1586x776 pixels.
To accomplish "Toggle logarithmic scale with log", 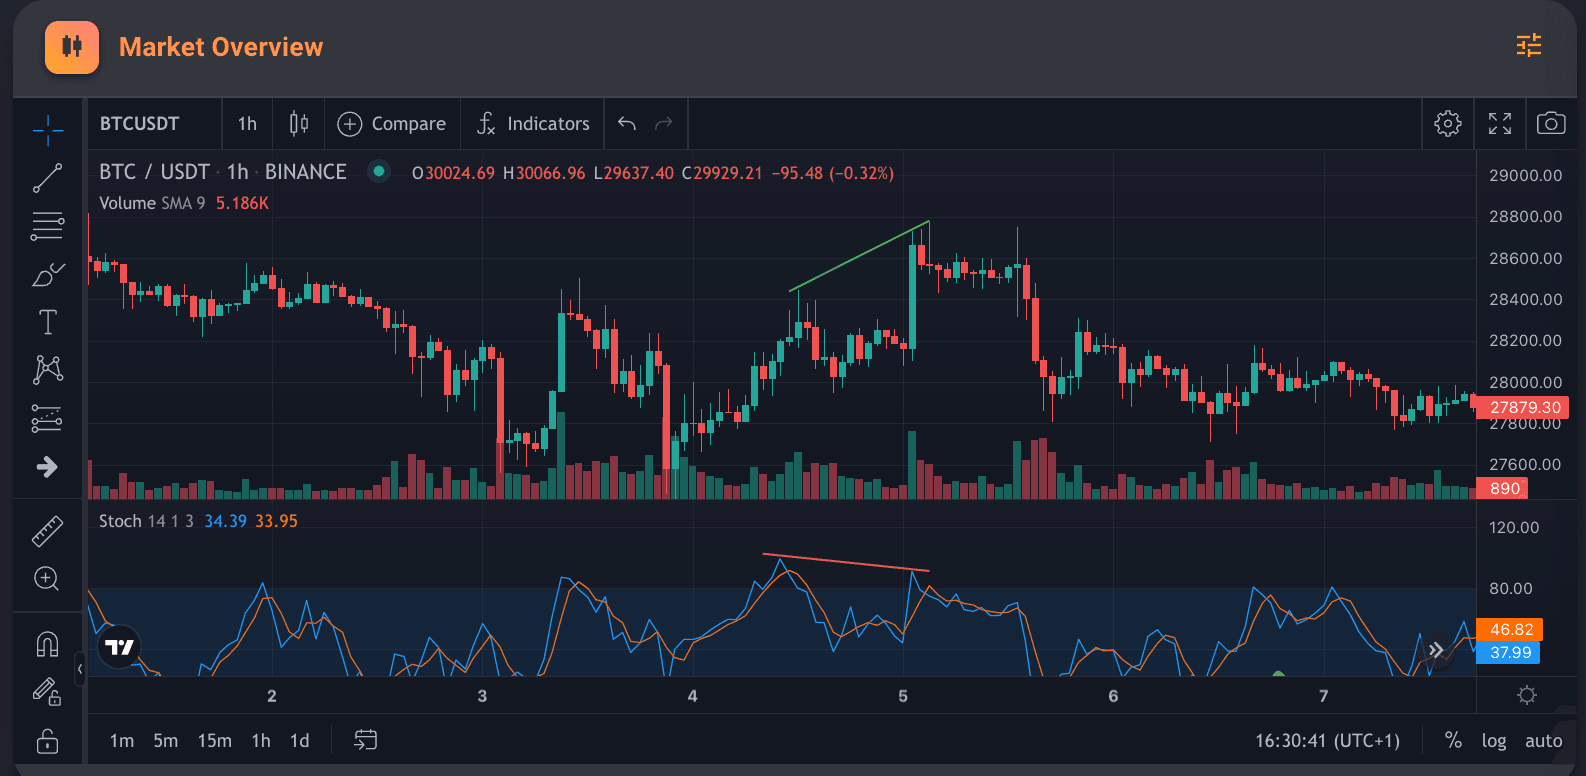I will (x=1493, y=741).
